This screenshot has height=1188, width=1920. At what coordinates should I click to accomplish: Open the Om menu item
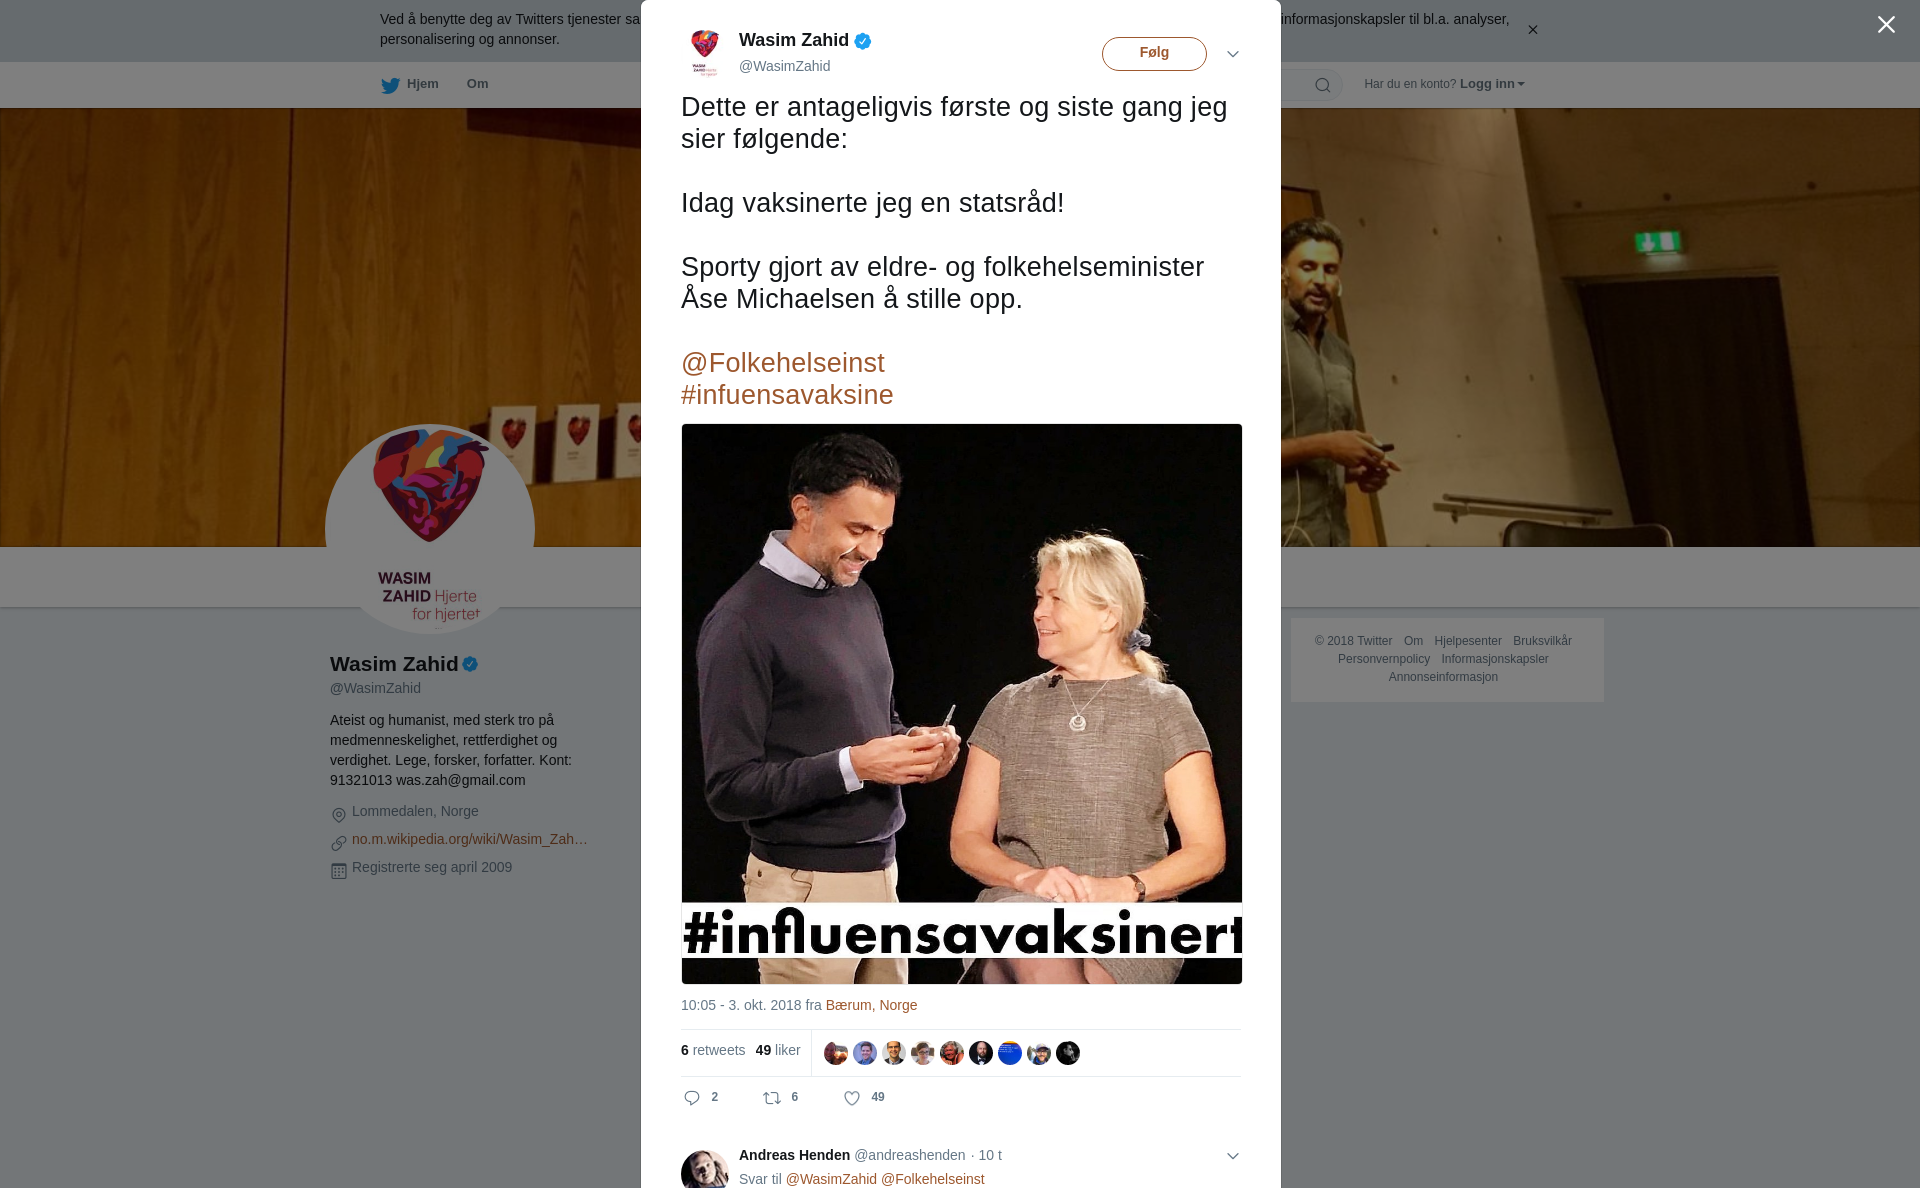(477, 84)
